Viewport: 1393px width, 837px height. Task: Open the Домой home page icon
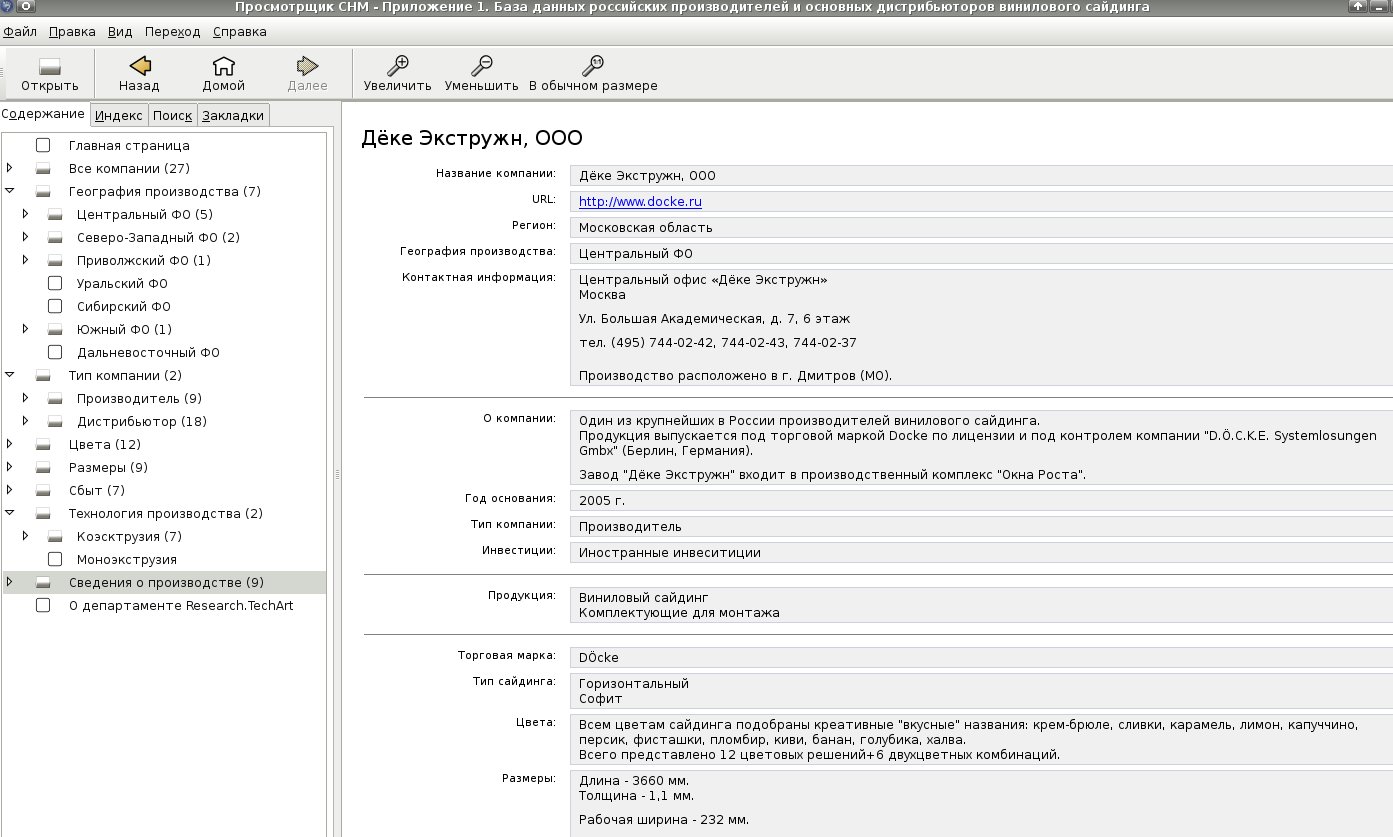[224, 66]
